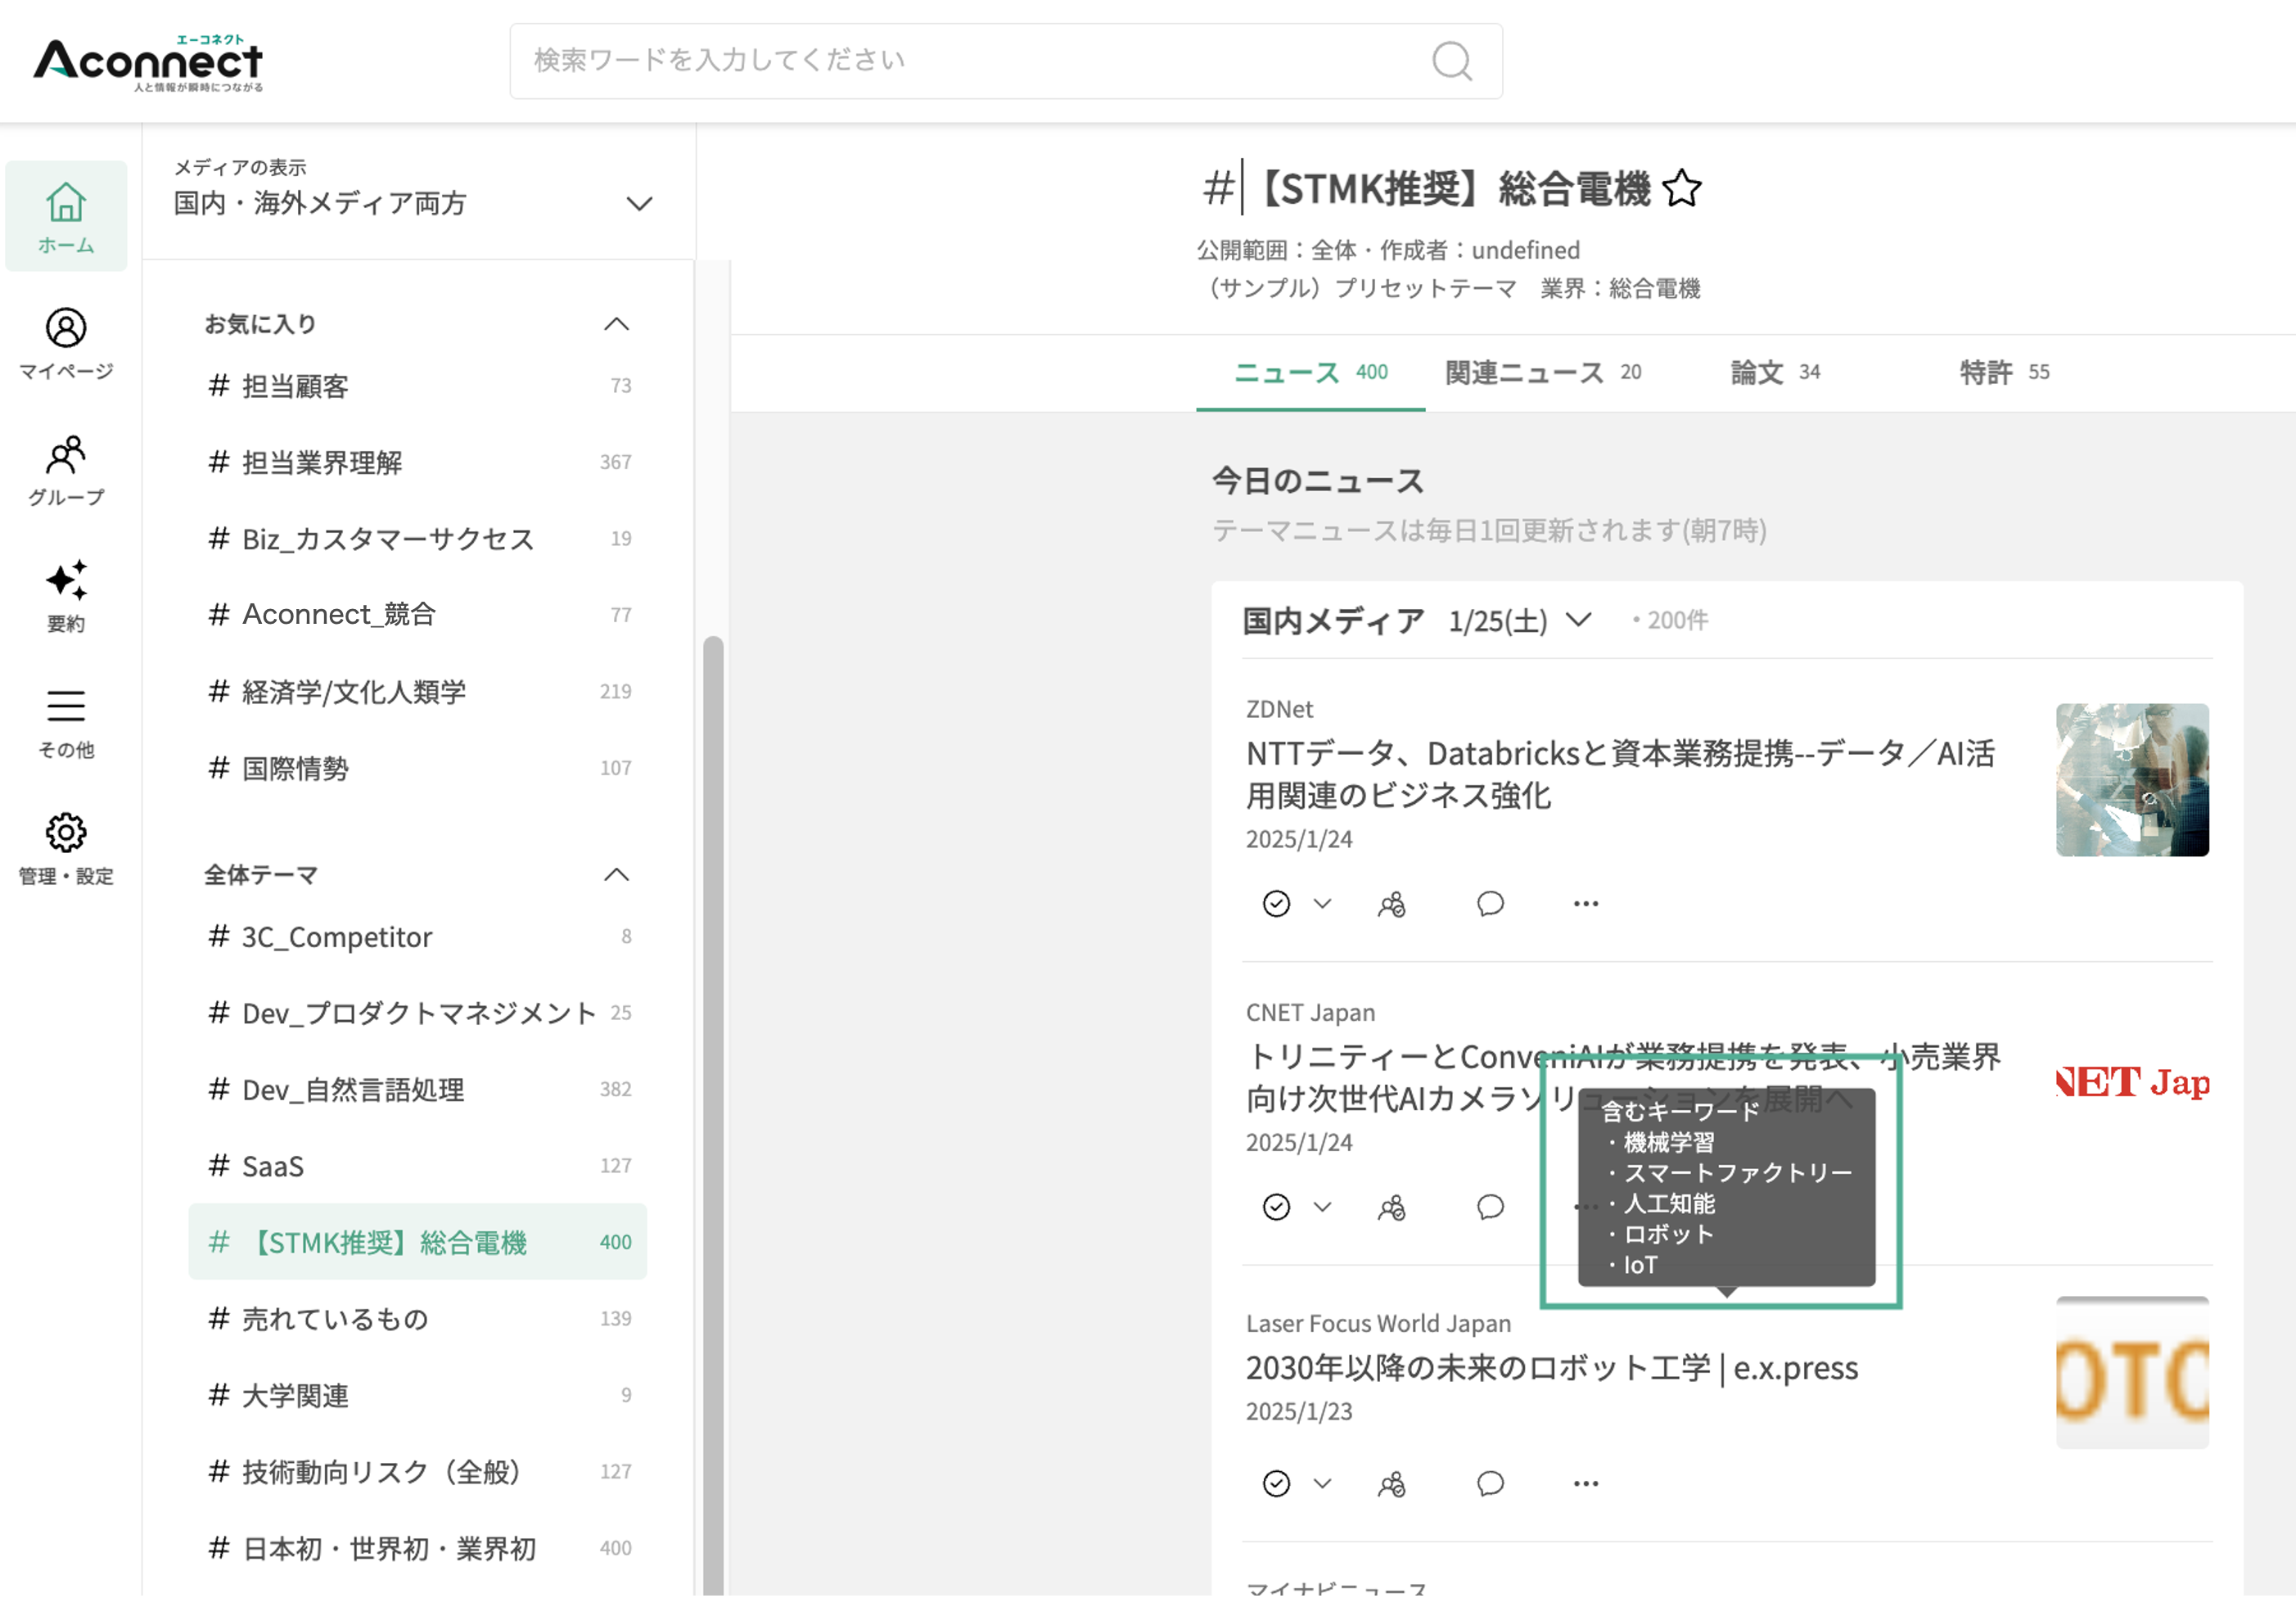Open the トリニティーとConveniAI article headline

(1623, 1077)
